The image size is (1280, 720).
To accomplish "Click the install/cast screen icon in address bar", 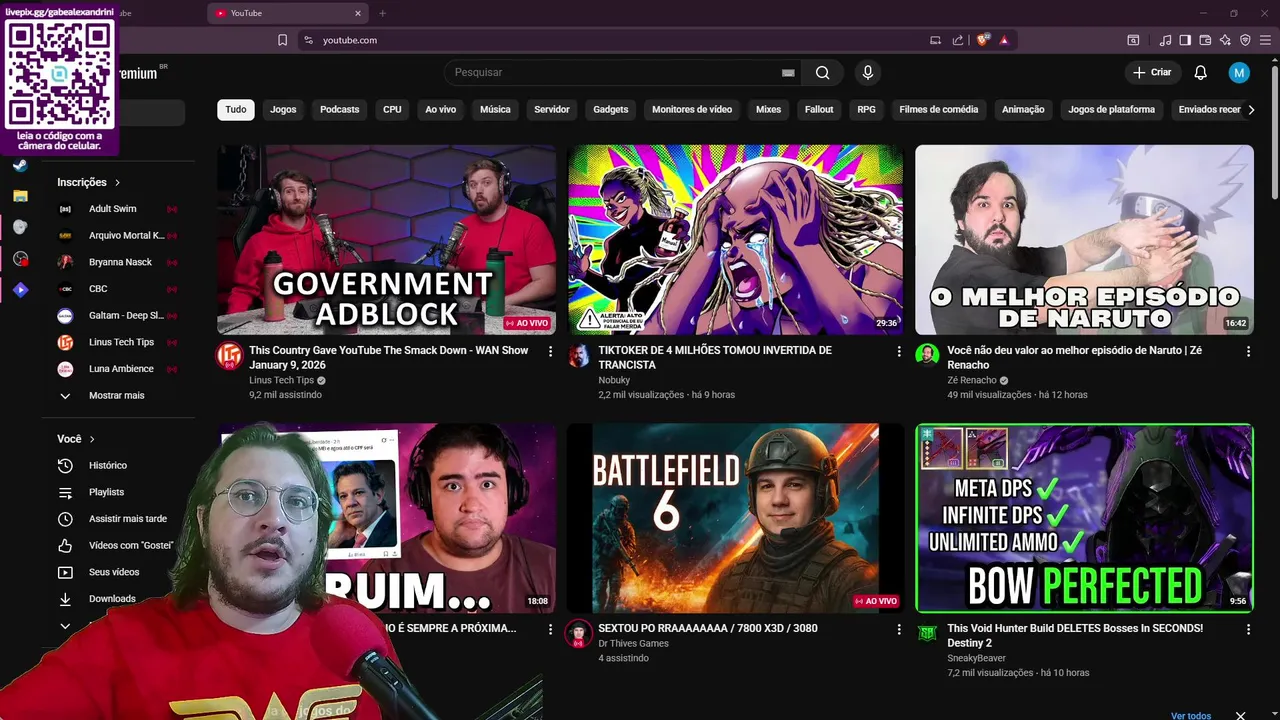I will point(935,40).
